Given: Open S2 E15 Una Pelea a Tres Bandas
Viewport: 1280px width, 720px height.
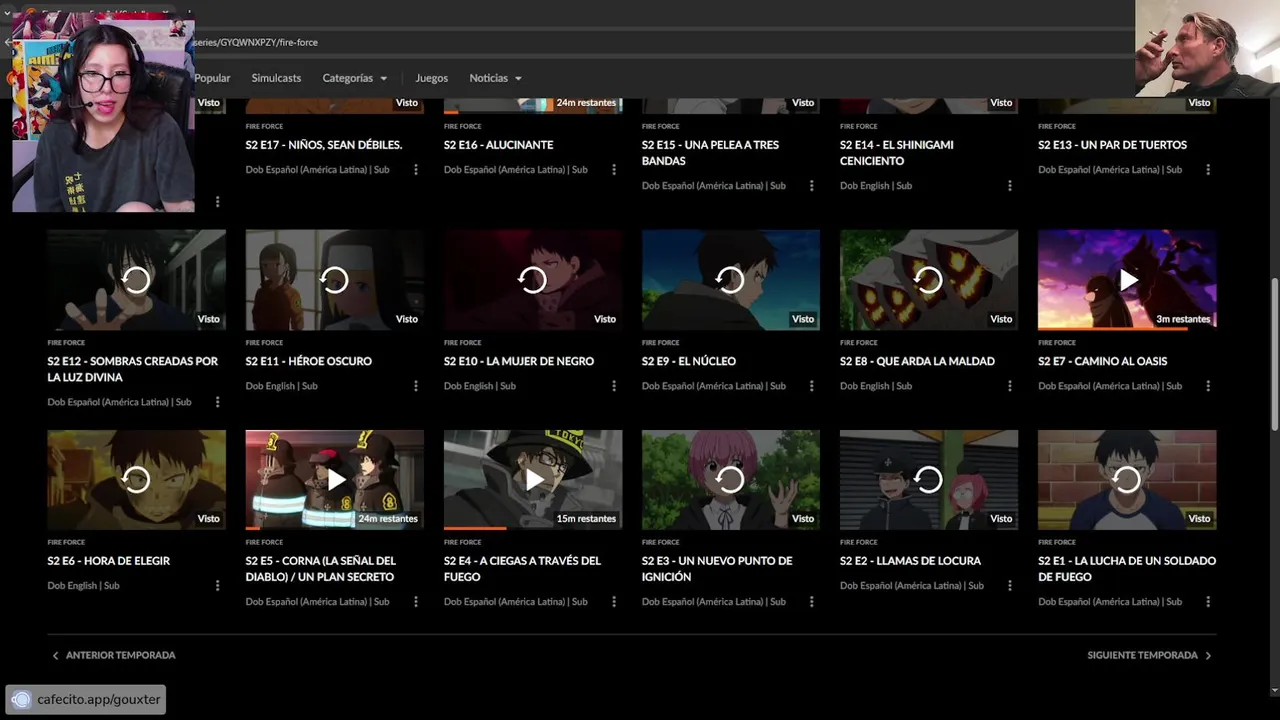Looking at the screenshot, I should click(710, 153).
